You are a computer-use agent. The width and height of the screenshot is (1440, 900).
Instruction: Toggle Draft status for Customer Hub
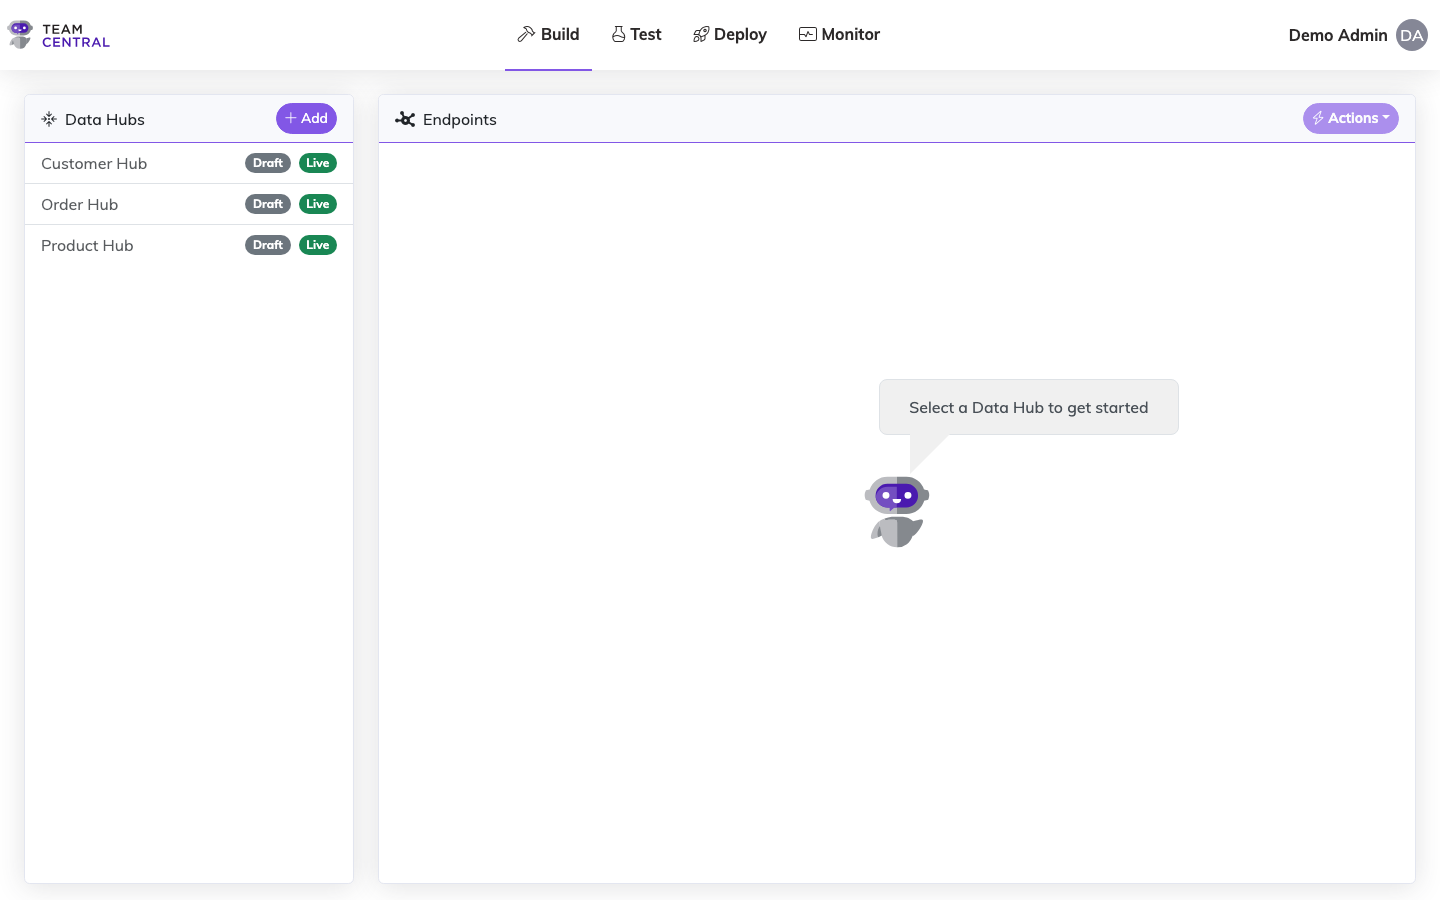[x=267, y=163]
